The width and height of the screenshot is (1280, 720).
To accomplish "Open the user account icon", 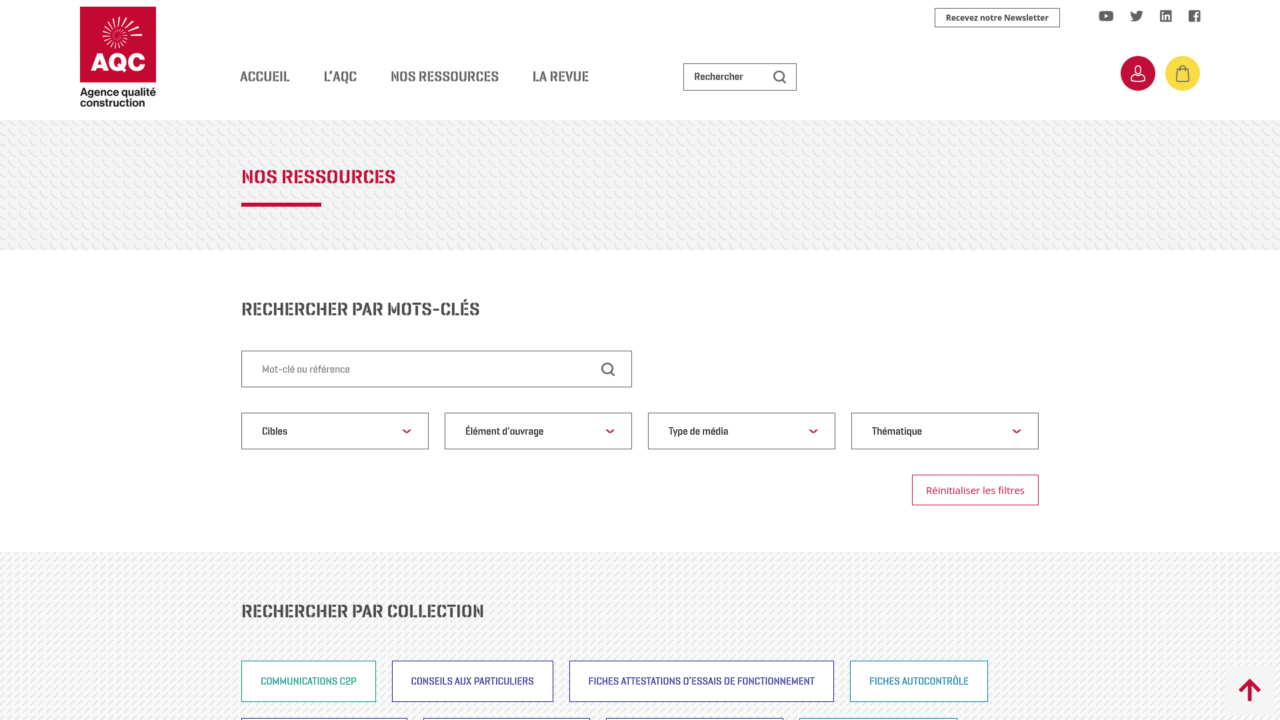I will coord(1138,74).
